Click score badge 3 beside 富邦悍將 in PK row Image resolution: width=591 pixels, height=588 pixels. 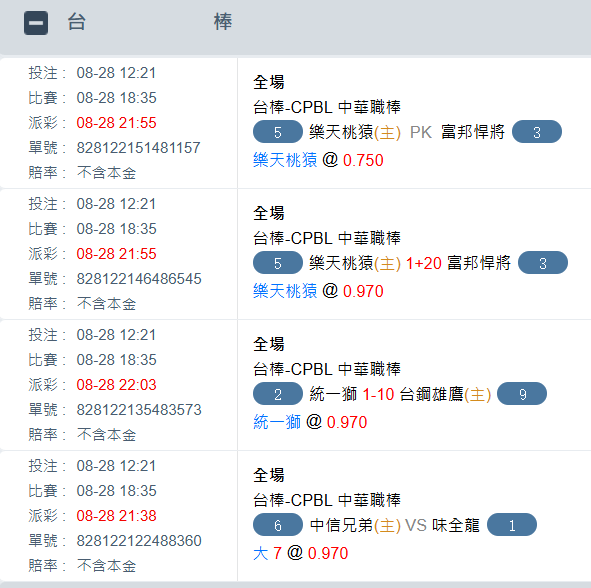tap(537, 132)
